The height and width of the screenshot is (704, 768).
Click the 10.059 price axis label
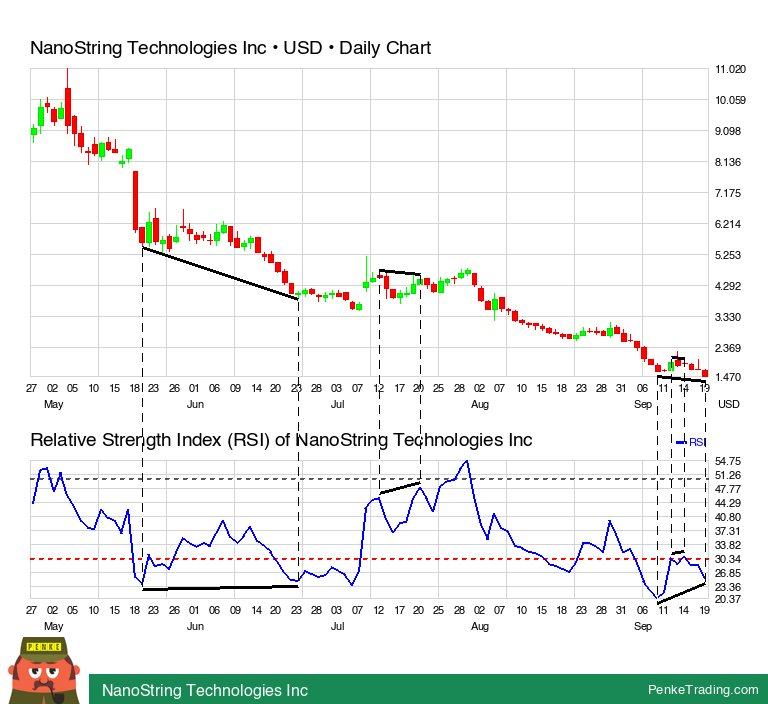click(730, 100)
